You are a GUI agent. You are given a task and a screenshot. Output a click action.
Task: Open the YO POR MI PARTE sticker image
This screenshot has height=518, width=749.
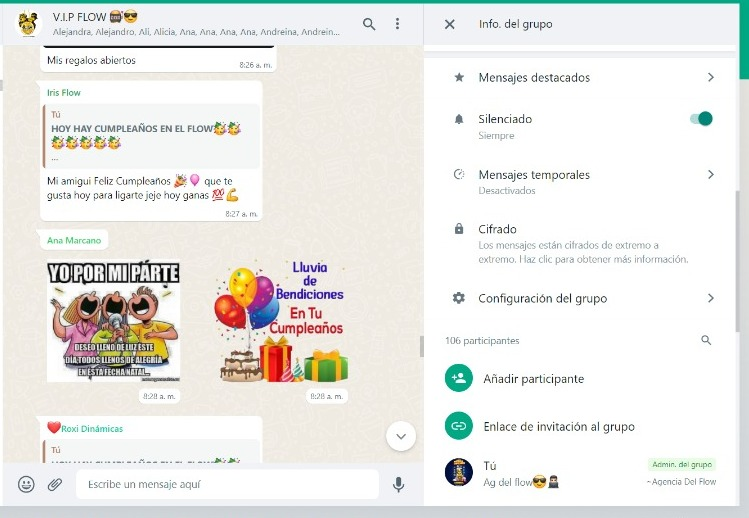tap(114, 321)
